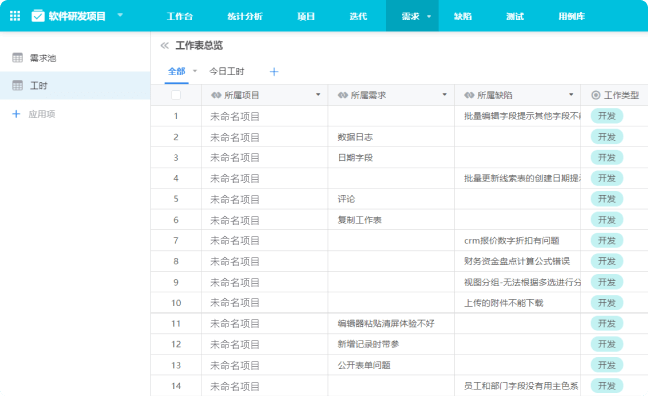
Task: Open the 所属缺陷 column dropdown arrow
Action: click(x=571, y=95)
